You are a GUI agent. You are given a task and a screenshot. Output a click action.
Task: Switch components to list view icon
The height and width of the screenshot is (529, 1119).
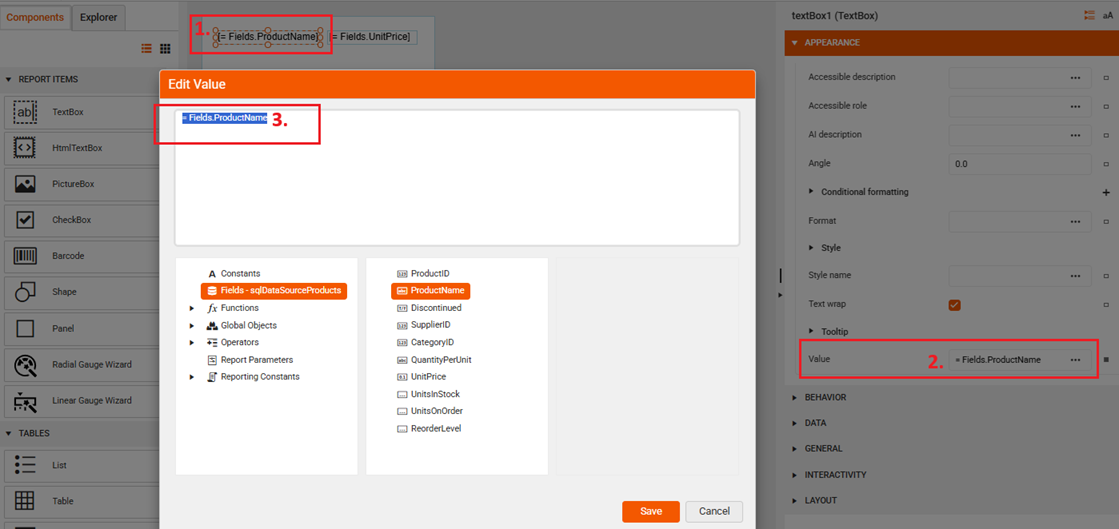146,49
